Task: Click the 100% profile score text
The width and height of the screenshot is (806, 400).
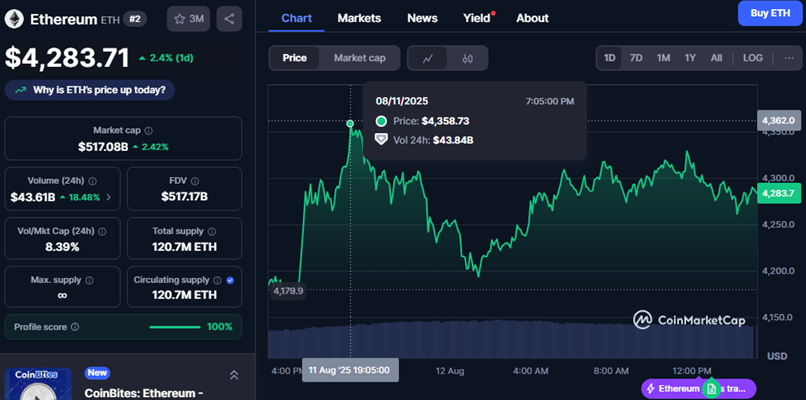Action: (x=219, y=327)
